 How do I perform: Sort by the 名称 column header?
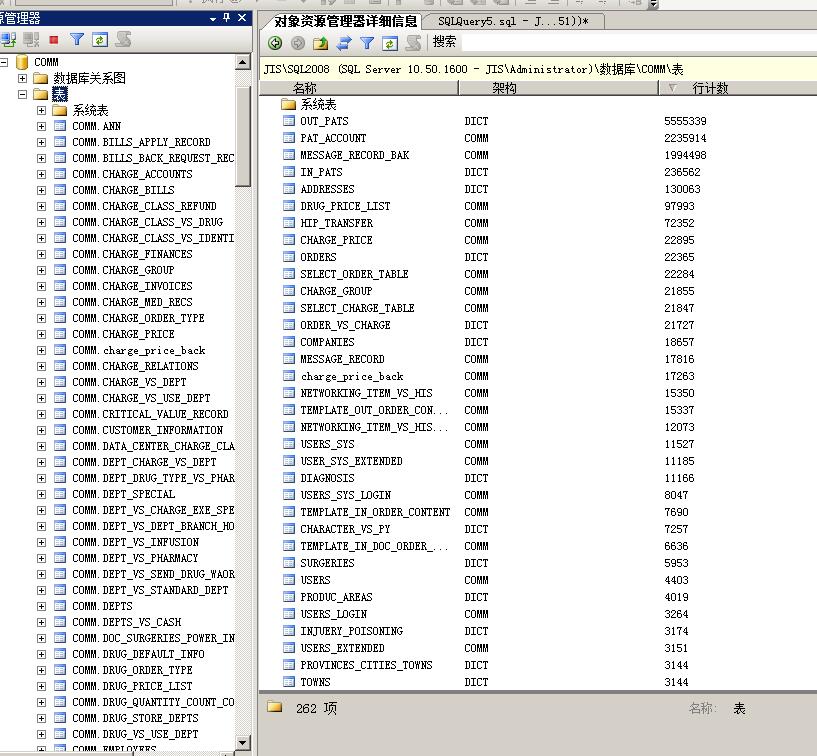click(x=359, y=88)
